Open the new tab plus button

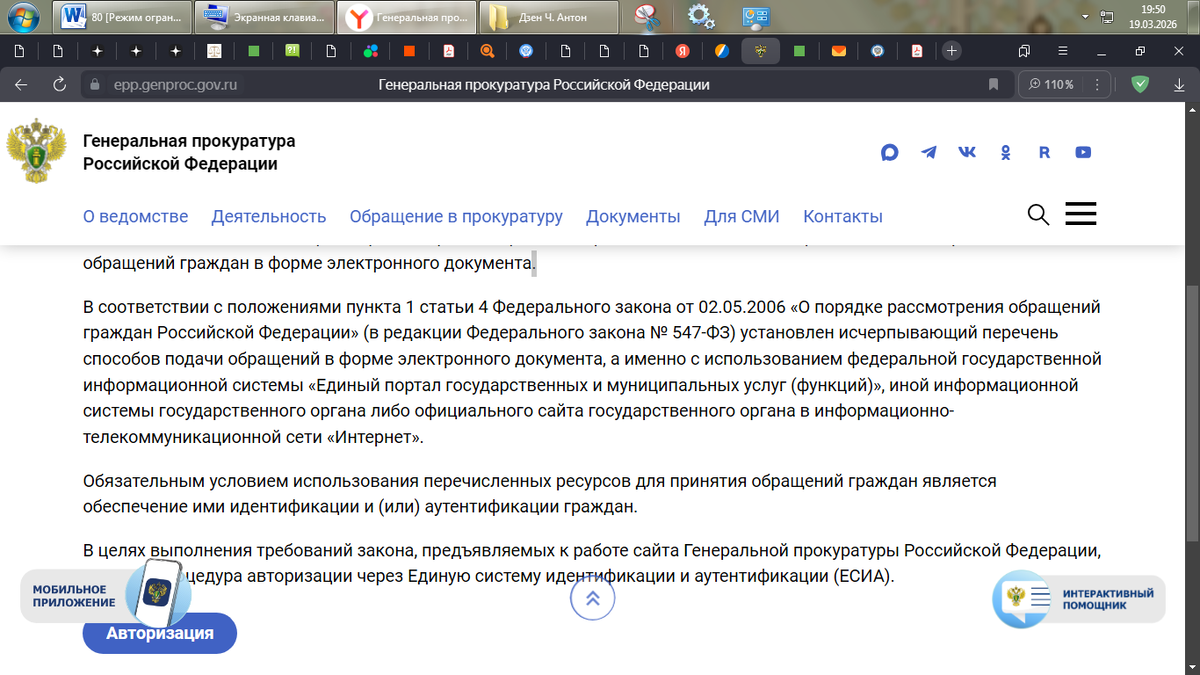tap(952, 50)
